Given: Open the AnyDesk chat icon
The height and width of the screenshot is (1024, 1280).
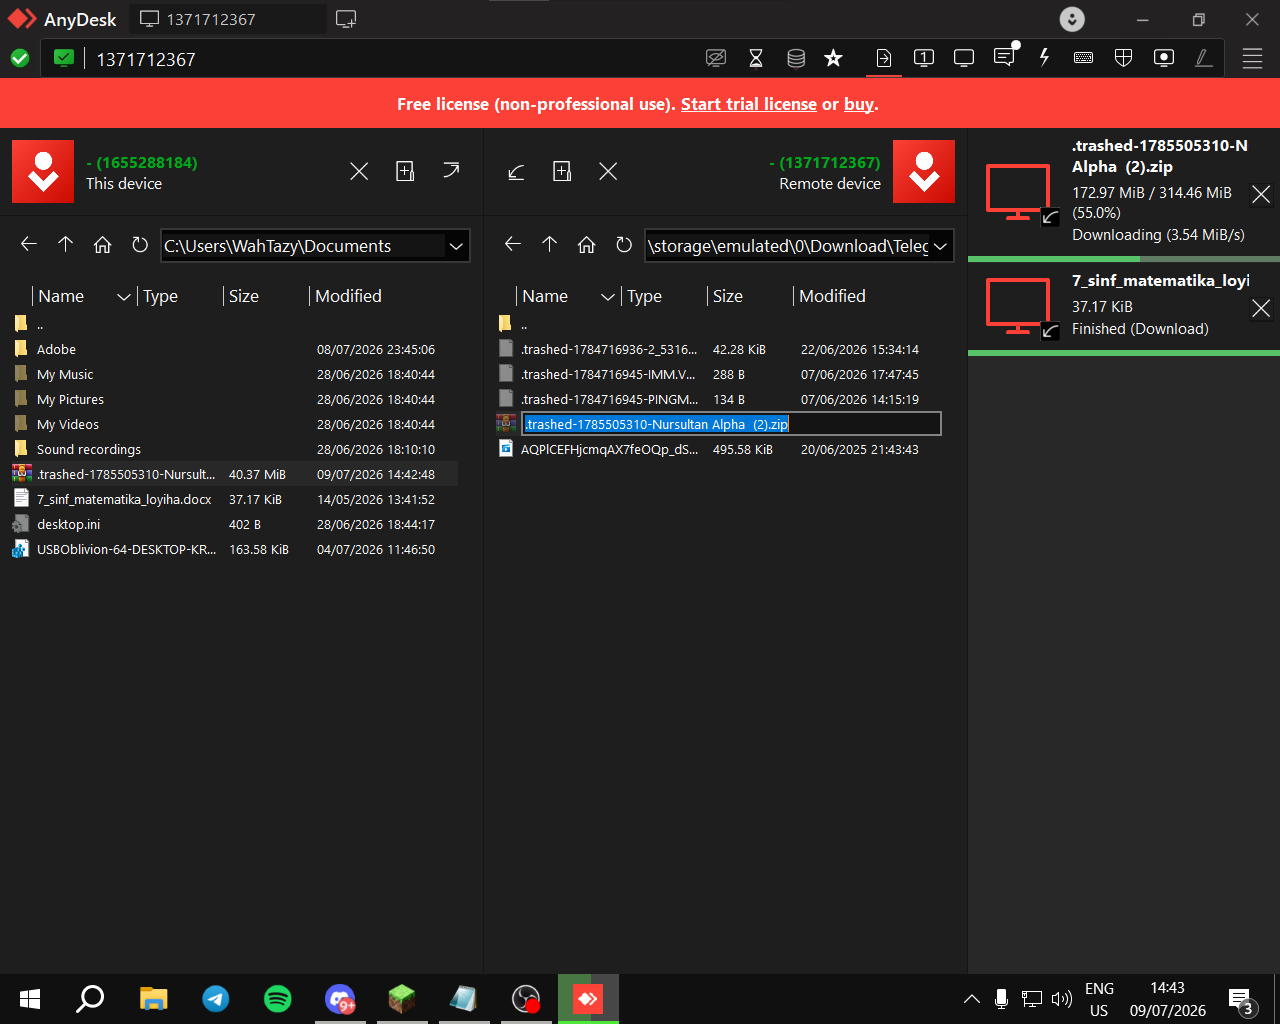Looking at the screenshot, I should tap(1004, 58).
